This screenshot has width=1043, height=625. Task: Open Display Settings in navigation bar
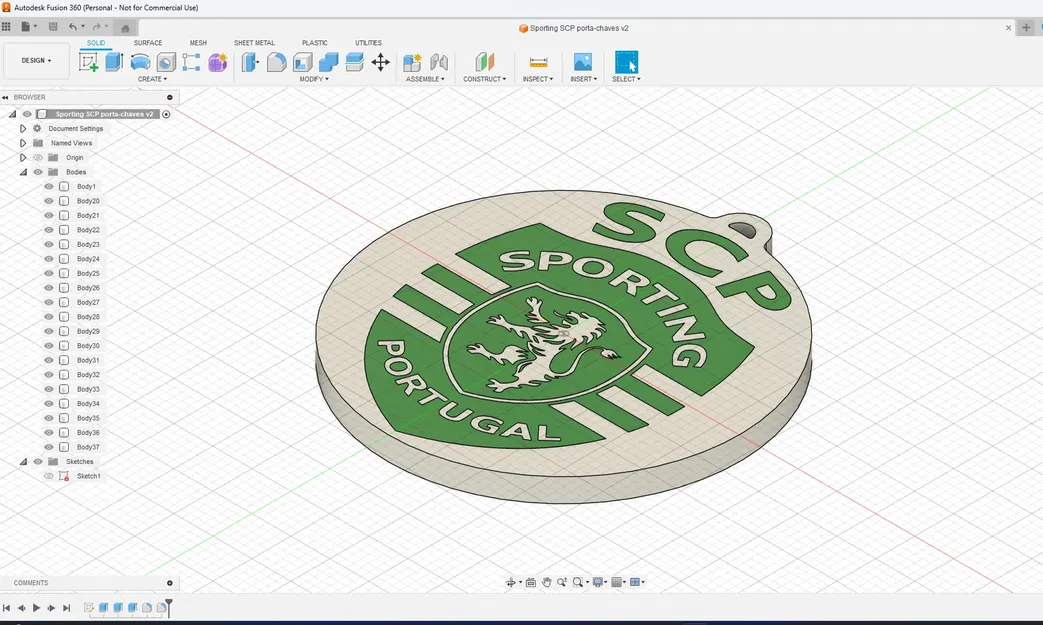(598, 581)
